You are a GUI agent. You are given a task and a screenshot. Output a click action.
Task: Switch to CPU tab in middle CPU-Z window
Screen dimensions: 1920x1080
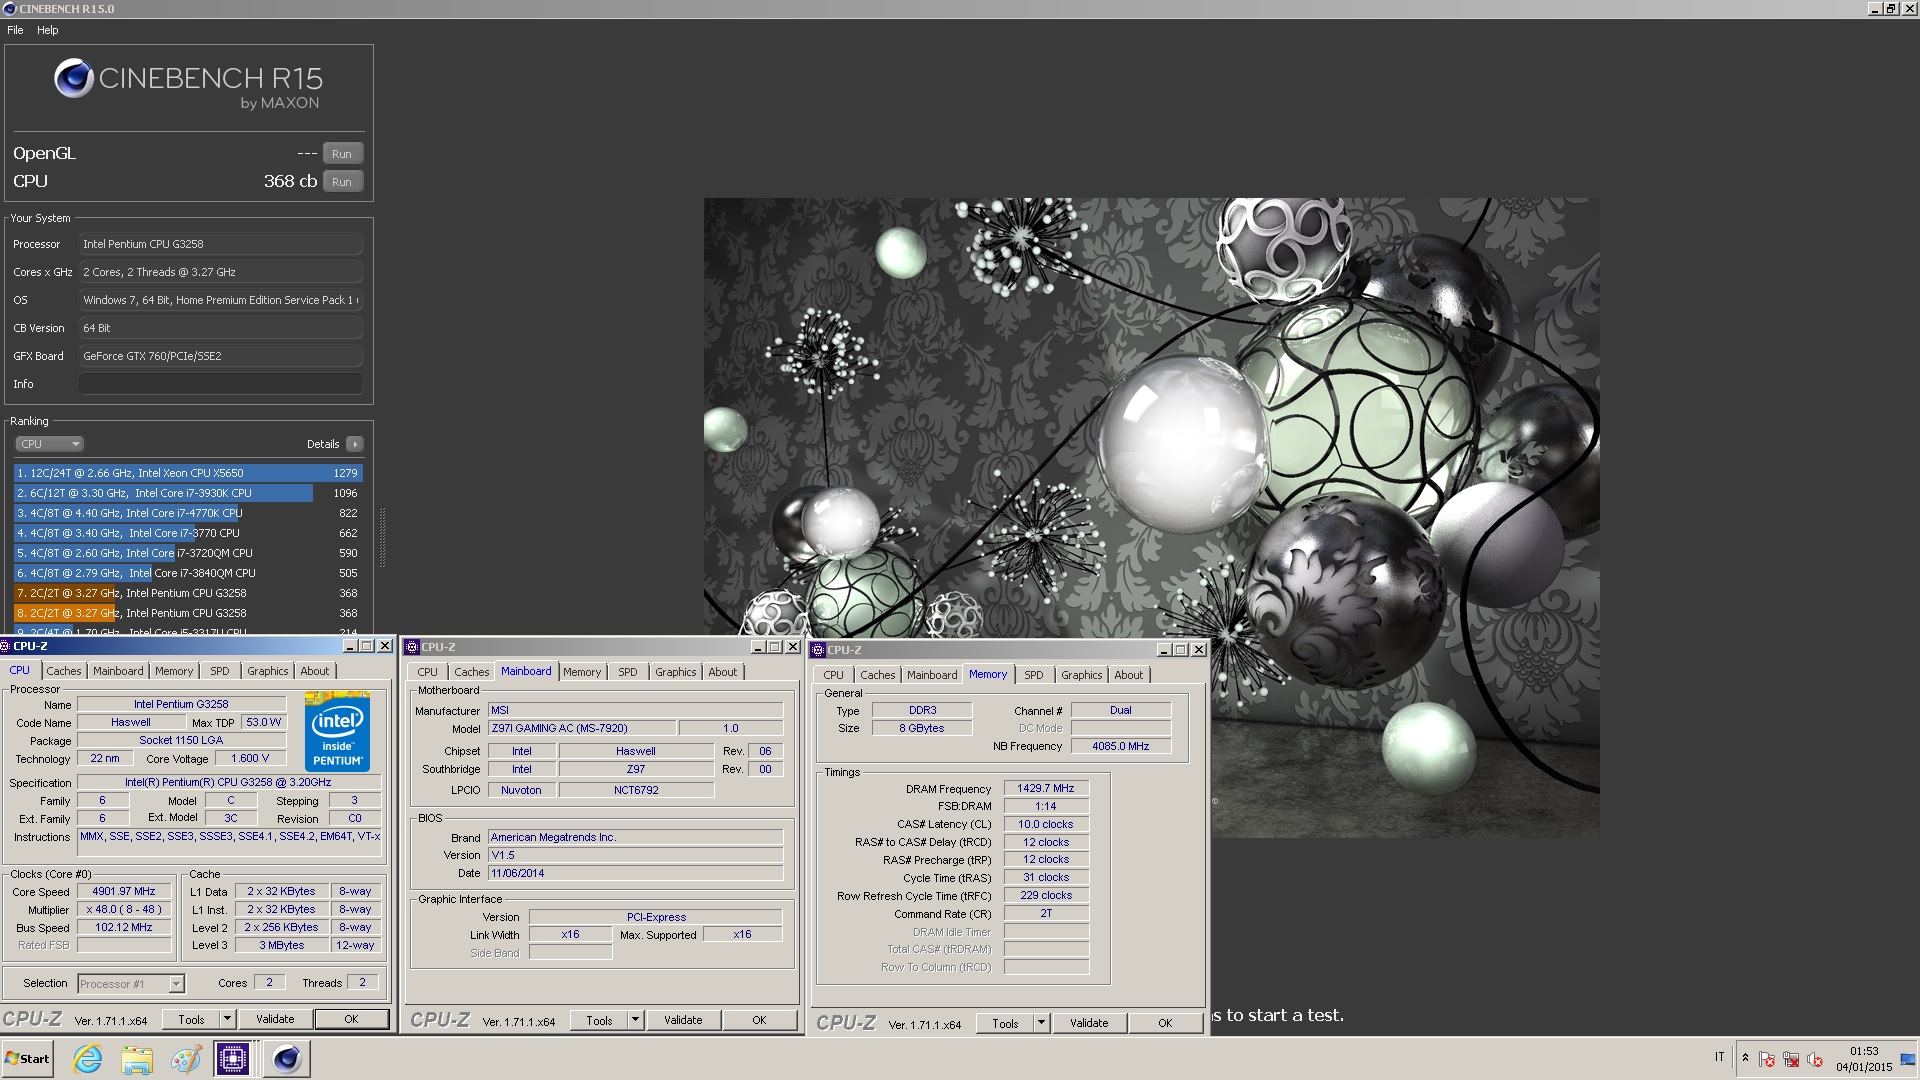[427, 672]
